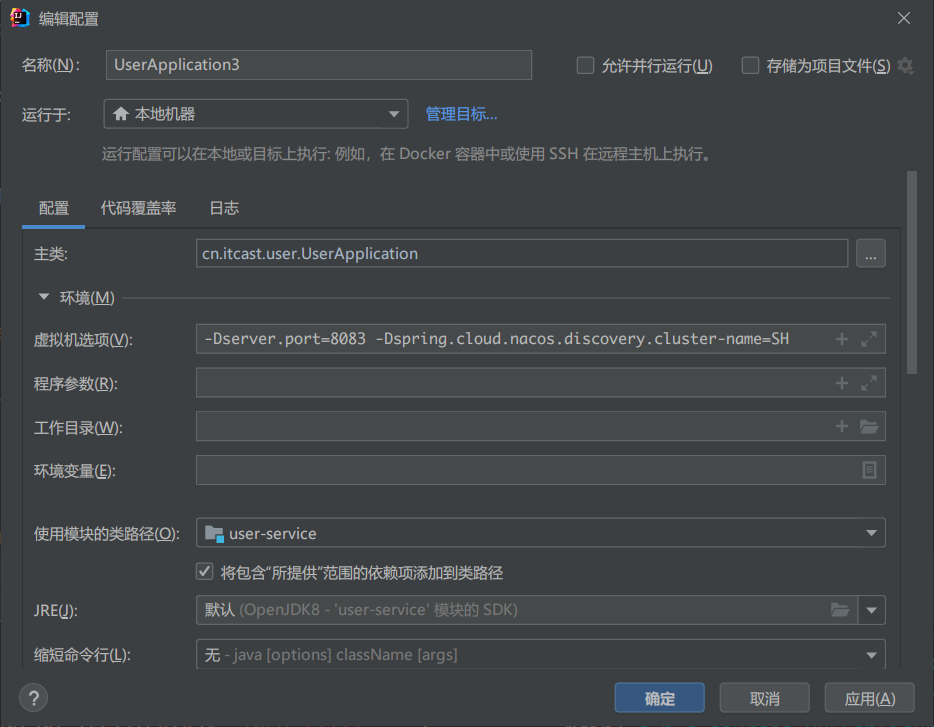Click the user-service module folder icon
The height and width of the screenshot is (727, 934).
pyautogui.click(x=214, y=533)
